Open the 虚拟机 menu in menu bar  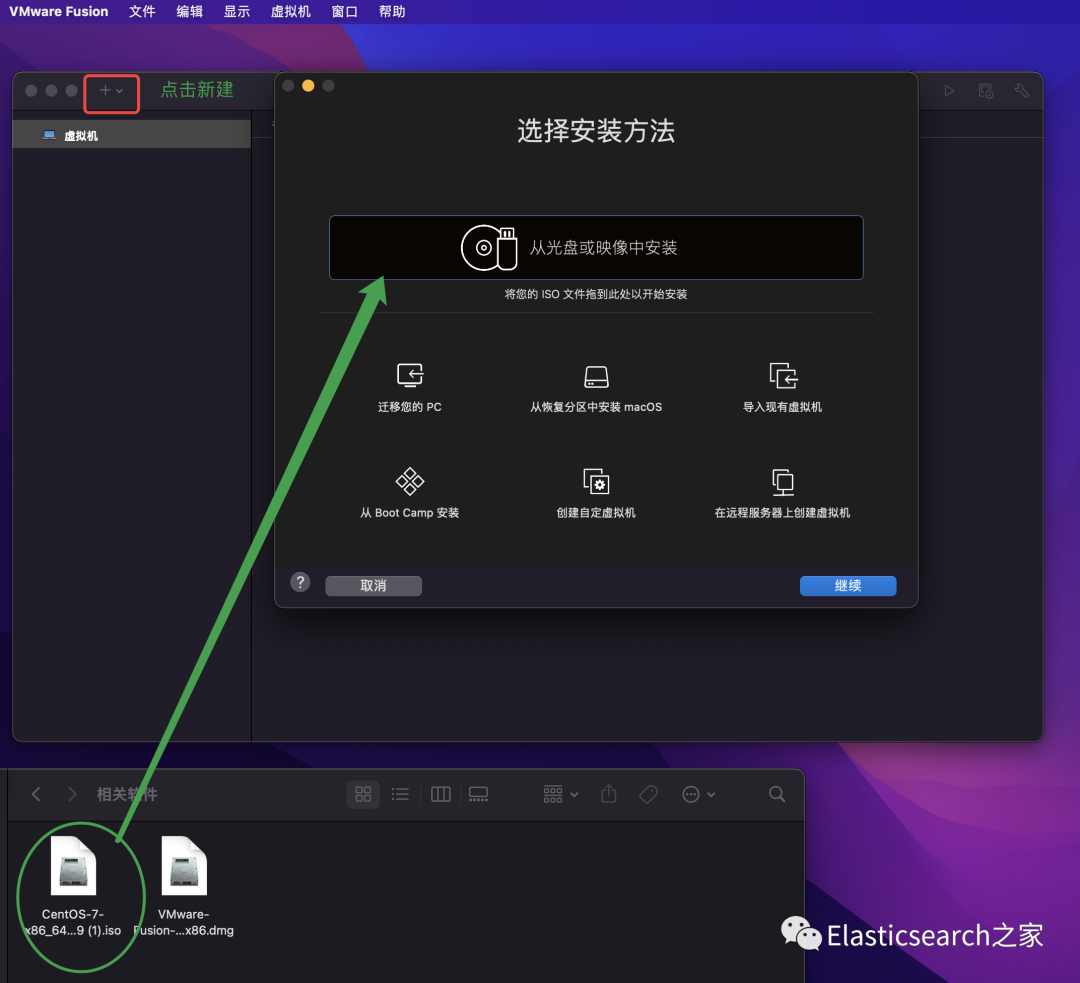[x=291, y=12]
